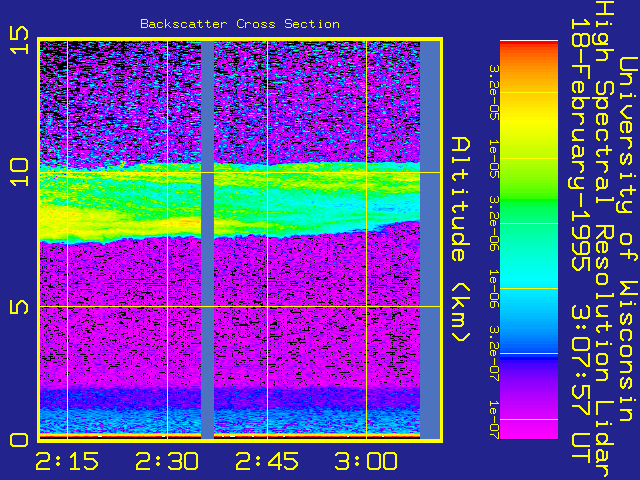
Task: Click the gray data gap band after 3:00
Action: (430, 239)
